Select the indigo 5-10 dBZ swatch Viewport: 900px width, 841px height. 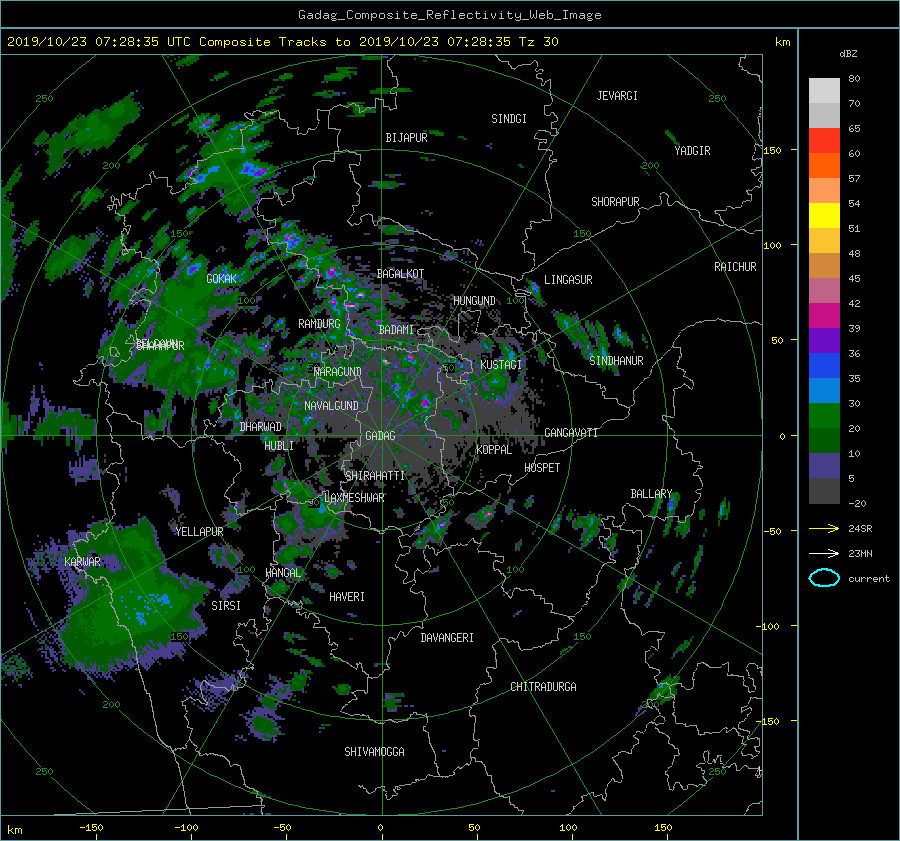click(824, 466)
